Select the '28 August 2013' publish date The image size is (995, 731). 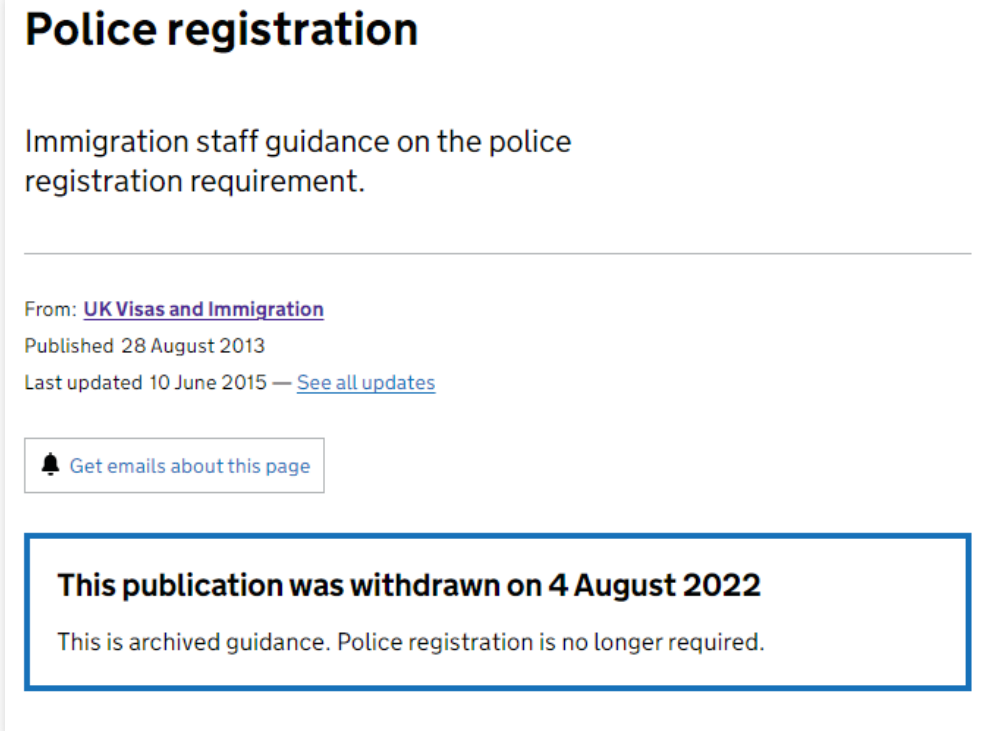pos(193,347)
